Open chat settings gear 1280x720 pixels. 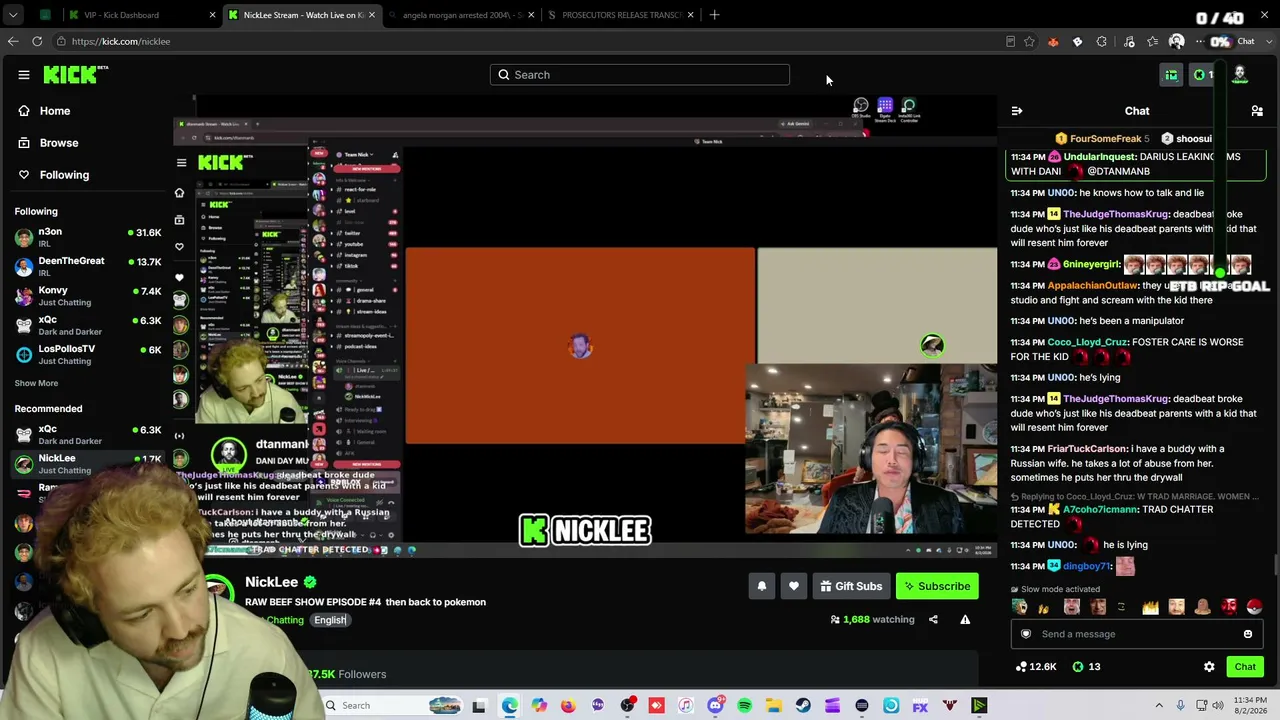1209,667
